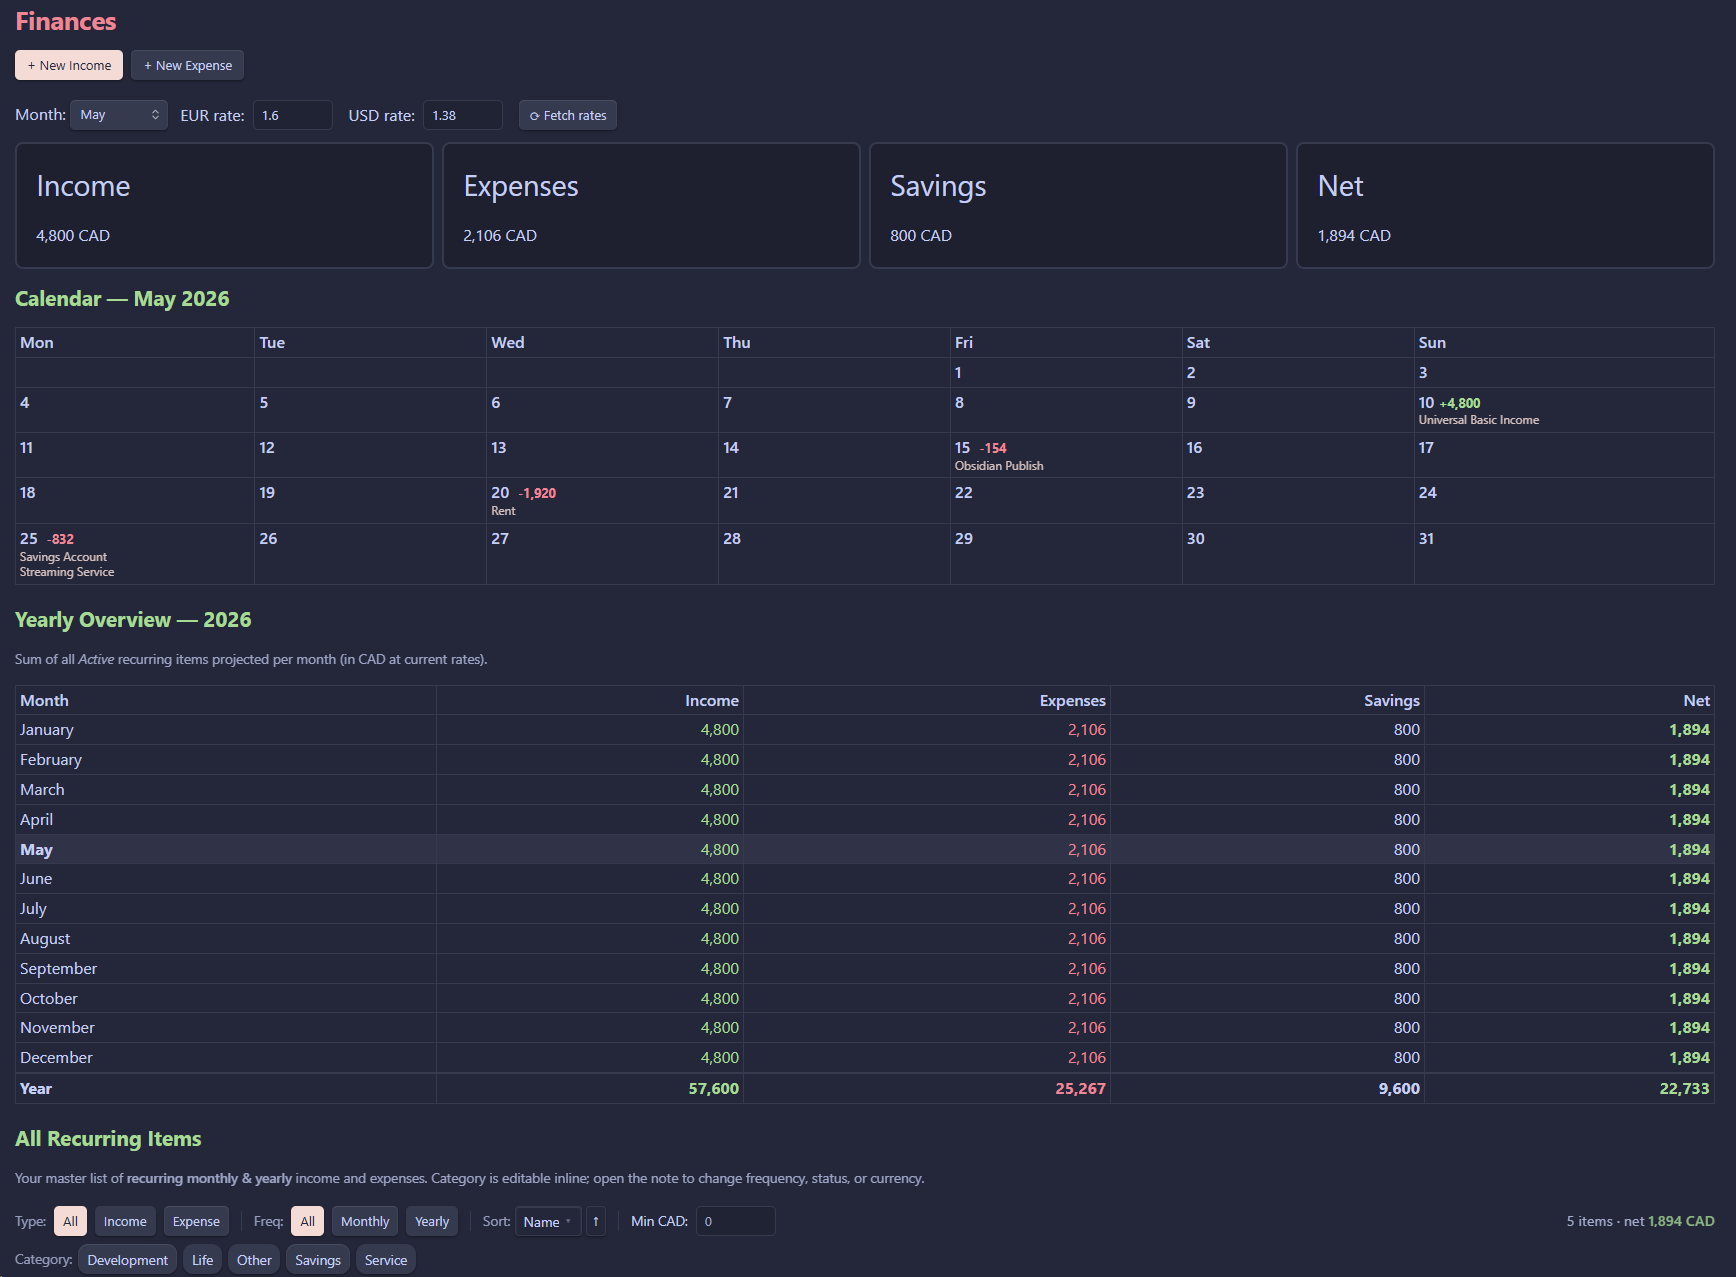Click the December row label
1736x1277 pixels.
(56, 1057)
